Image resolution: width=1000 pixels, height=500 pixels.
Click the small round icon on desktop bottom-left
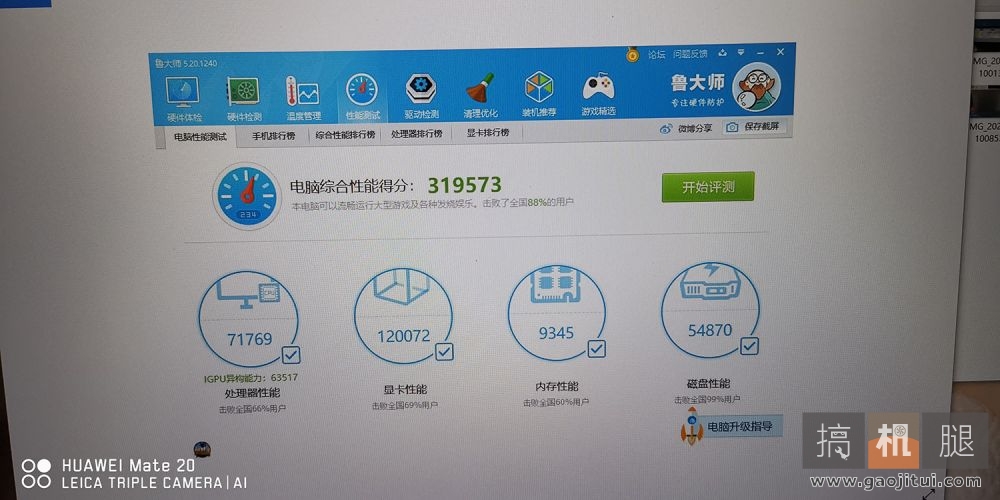click(202, 450)
